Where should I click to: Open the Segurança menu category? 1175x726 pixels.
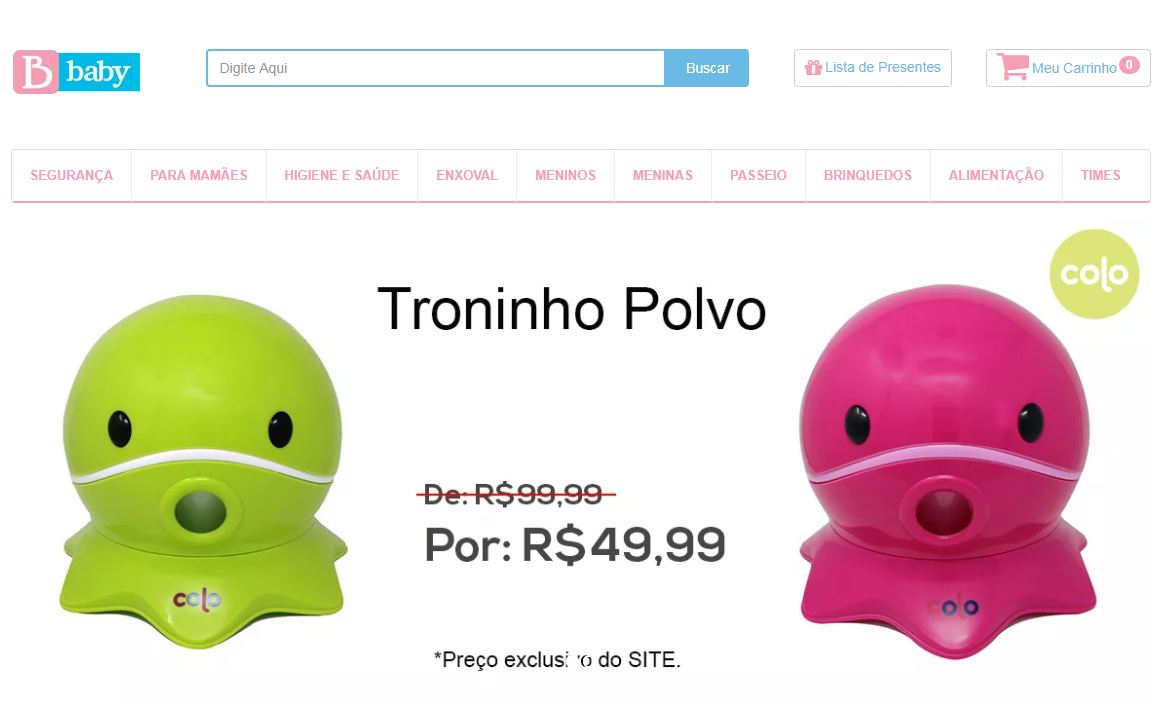point(71,175)
